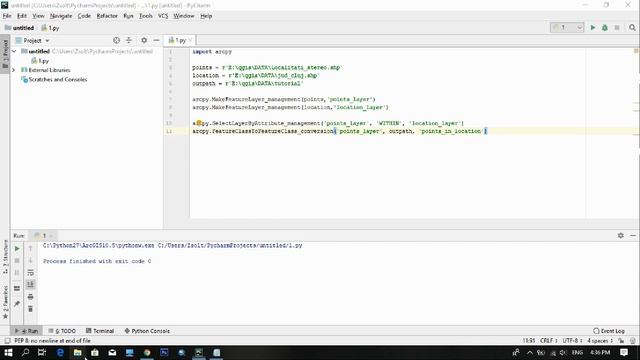
Task: Open the Event Log
Action: pyautogui.click(x=609, y=331)
